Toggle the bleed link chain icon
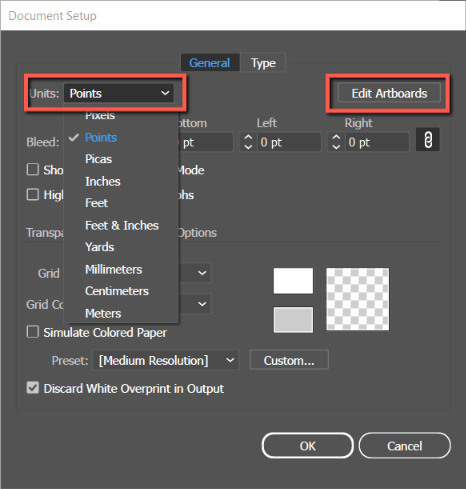The width and height of the screenshot is (466, 489). (428, 140)
